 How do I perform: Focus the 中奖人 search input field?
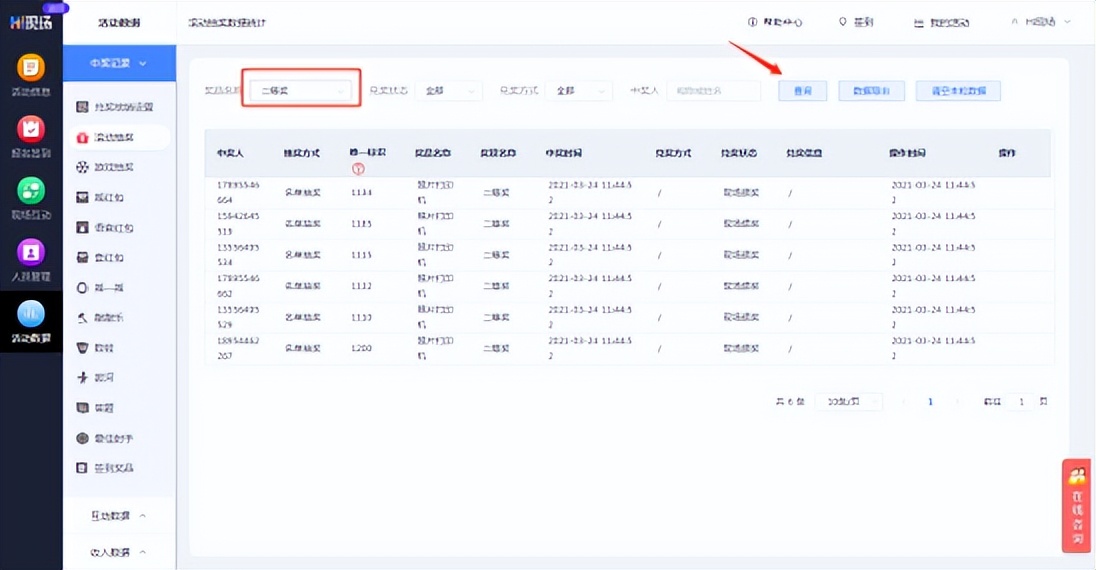click(714, 91)
